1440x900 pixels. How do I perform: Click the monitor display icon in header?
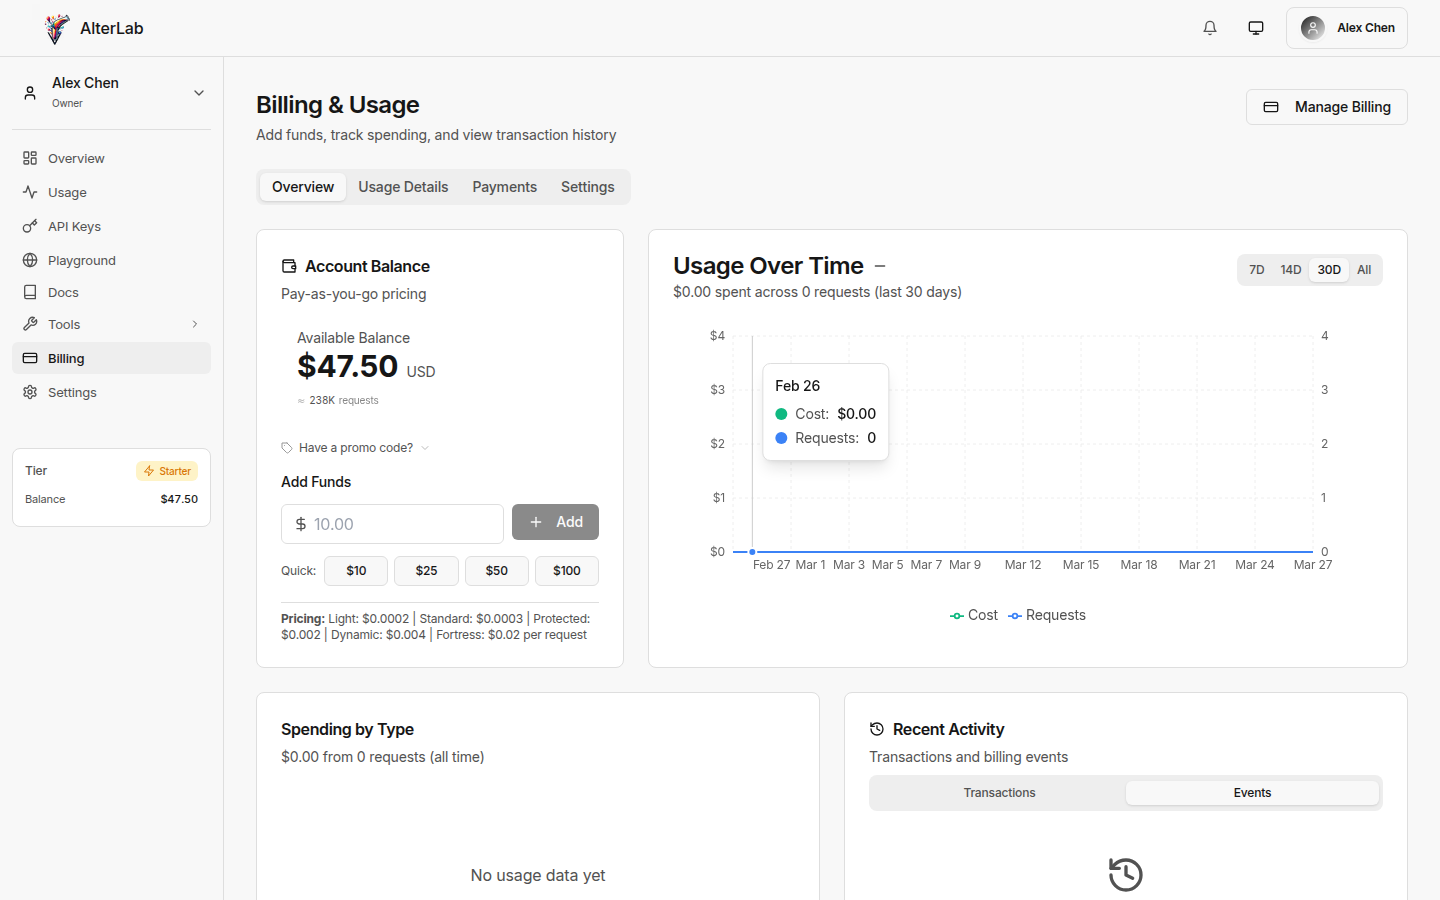click(x=1256, y=28)
